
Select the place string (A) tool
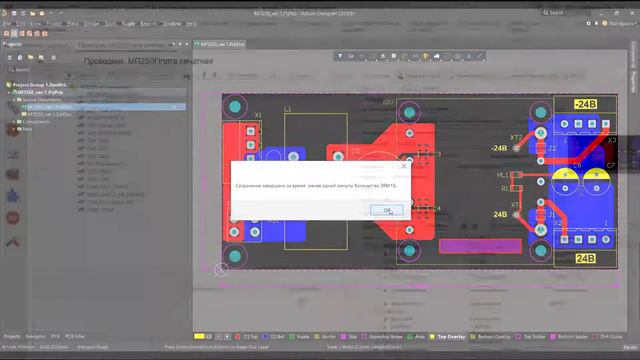(x=469, y=56)
